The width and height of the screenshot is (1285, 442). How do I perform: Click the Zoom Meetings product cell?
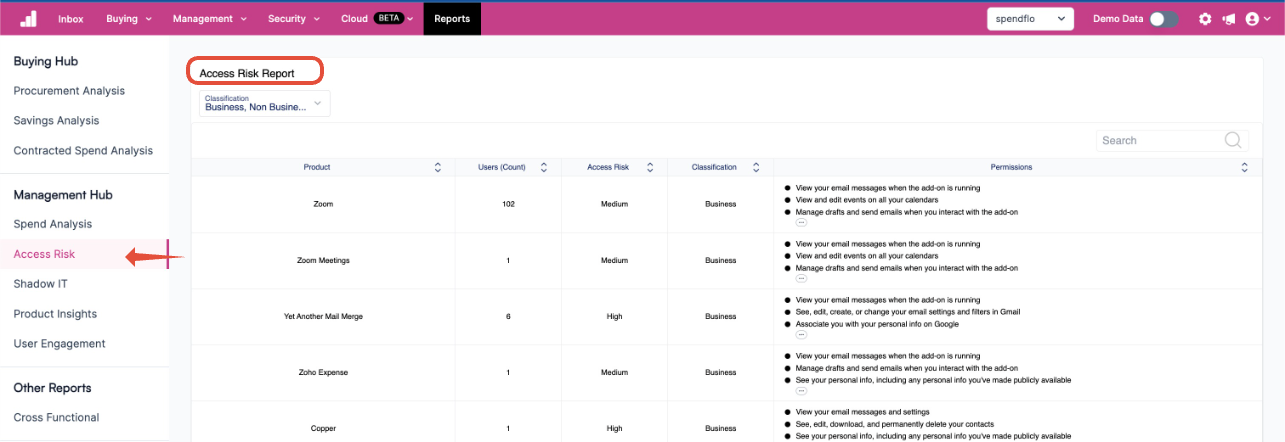pyautogui.click(x=323, y=260)
